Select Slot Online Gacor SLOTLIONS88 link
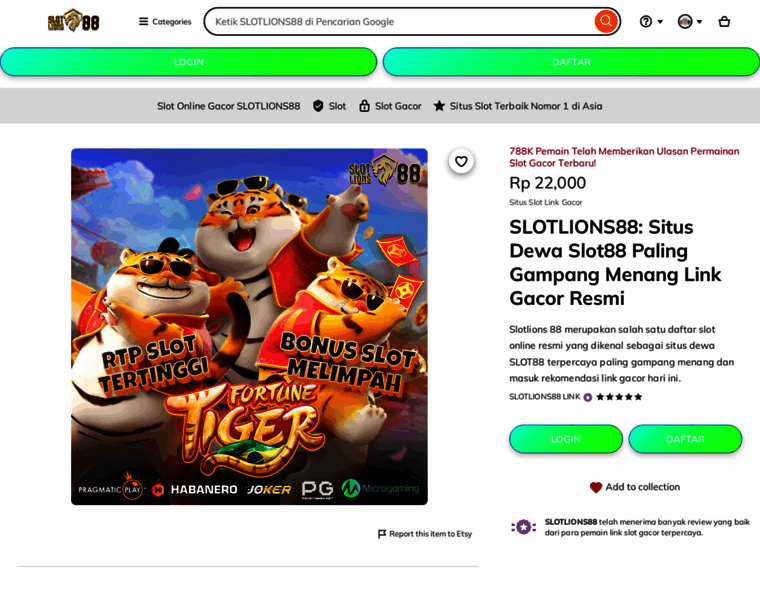Viewport: 760px width, 600px height. 228,106
